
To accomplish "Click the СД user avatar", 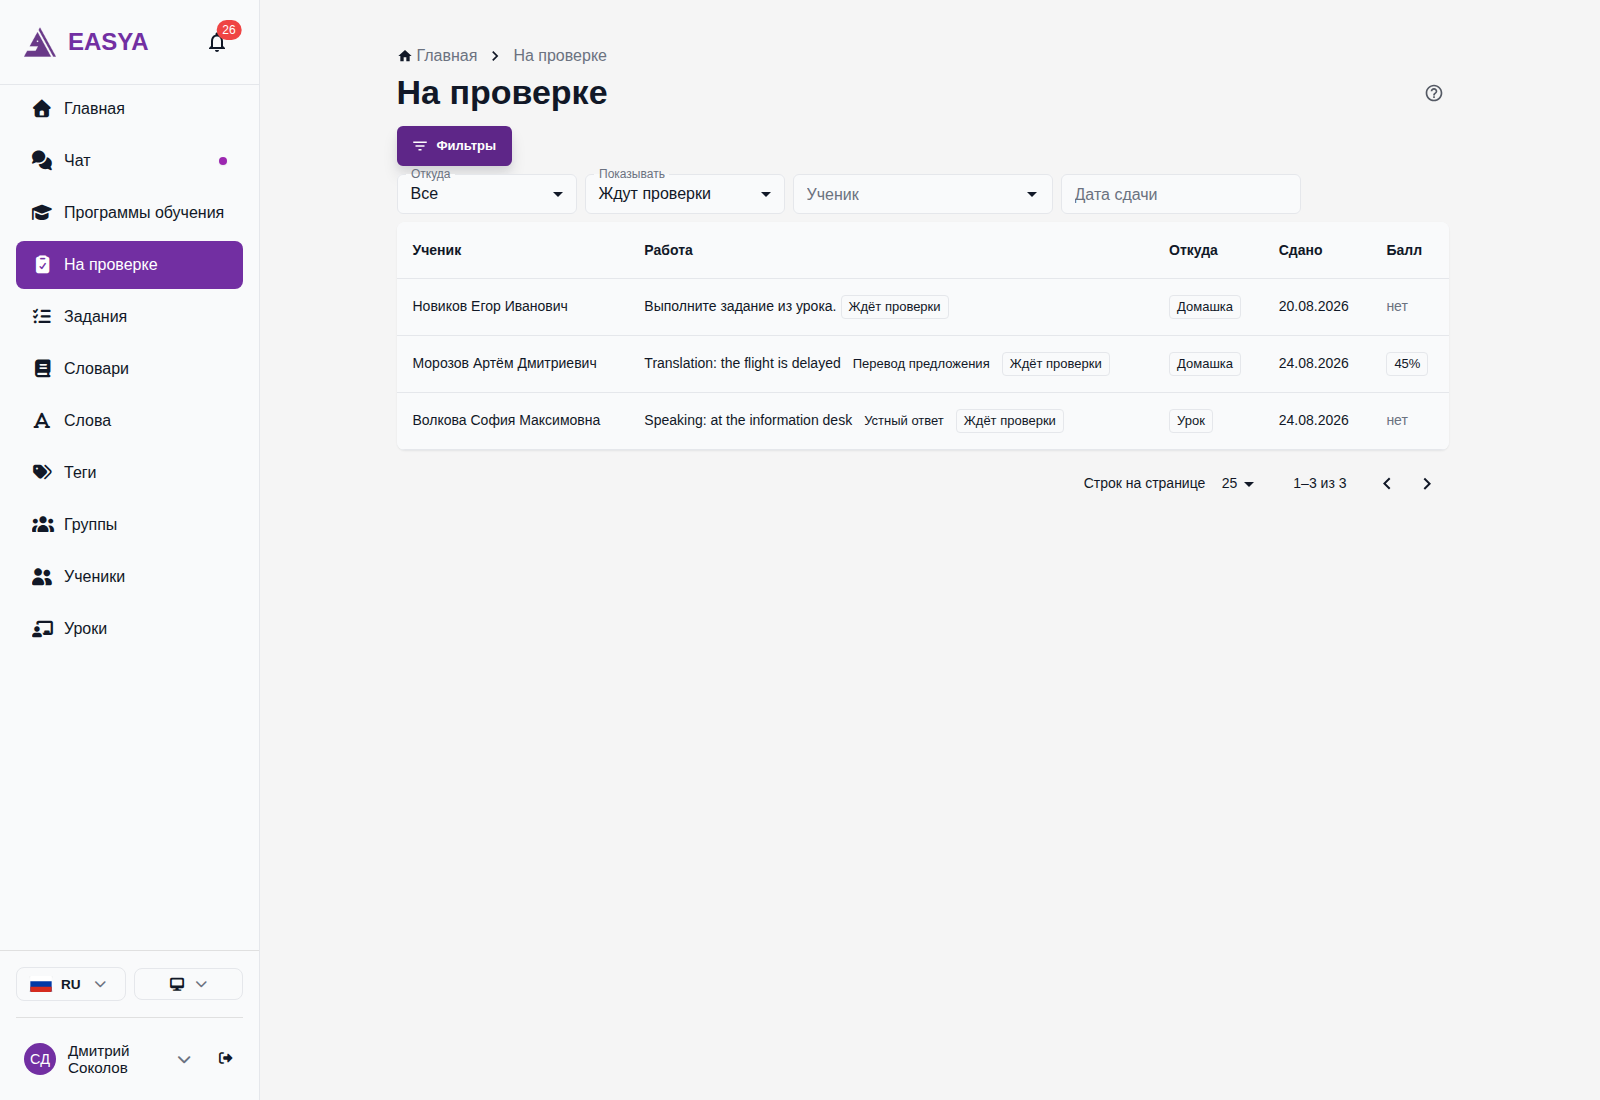I will (40, 1059).
